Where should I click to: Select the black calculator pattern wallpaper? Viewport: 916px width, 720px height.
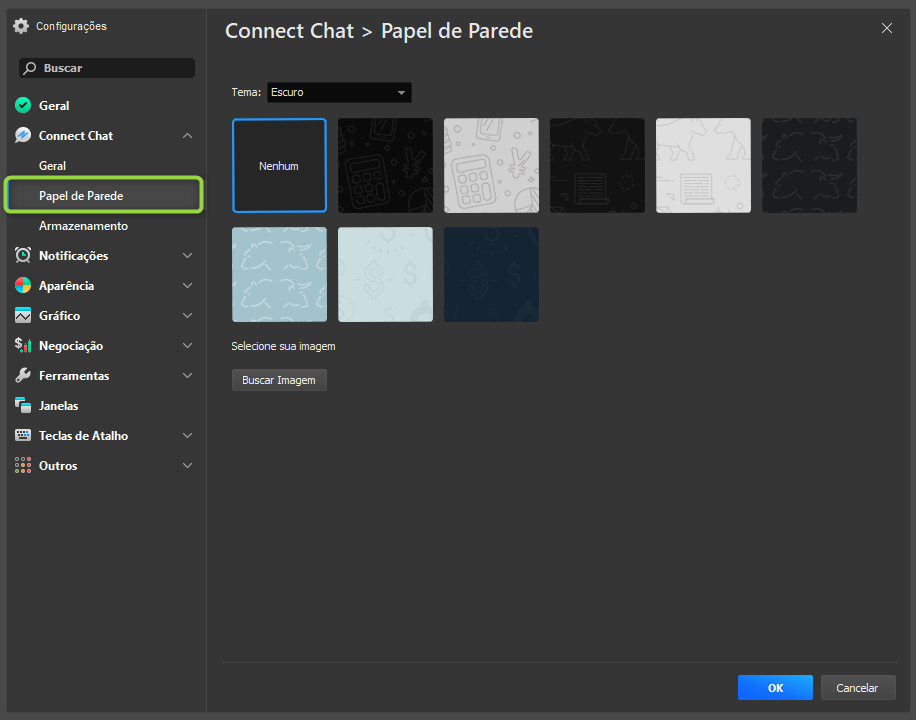(x=385, y=165)
